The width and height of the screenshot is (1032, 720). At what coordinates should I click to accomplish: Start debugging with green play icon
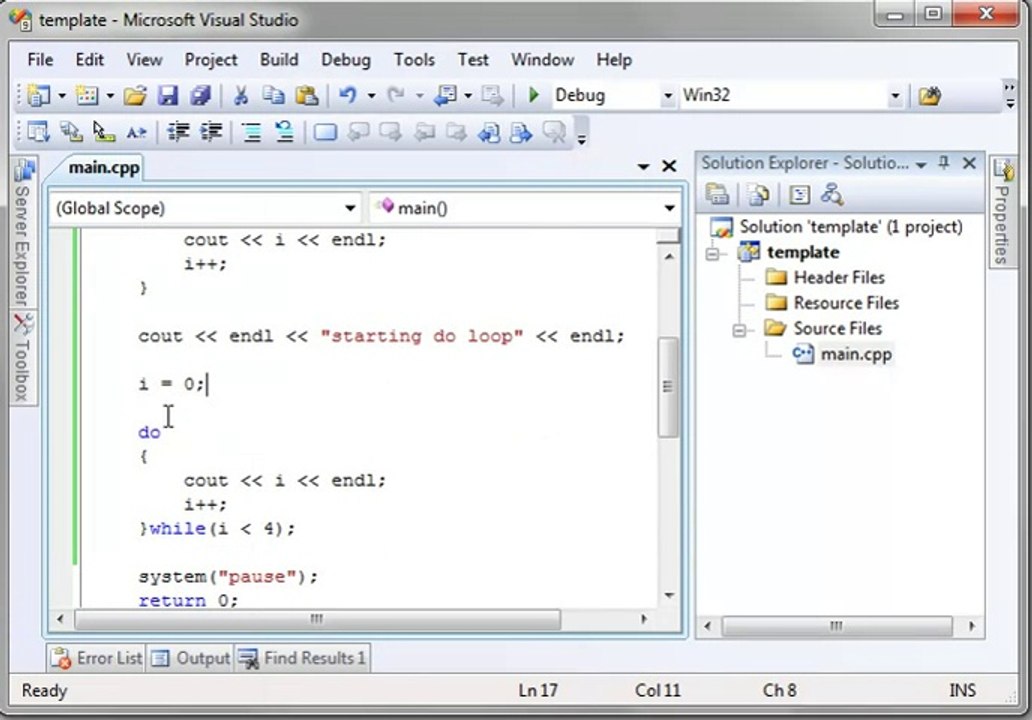coord(534,95)
